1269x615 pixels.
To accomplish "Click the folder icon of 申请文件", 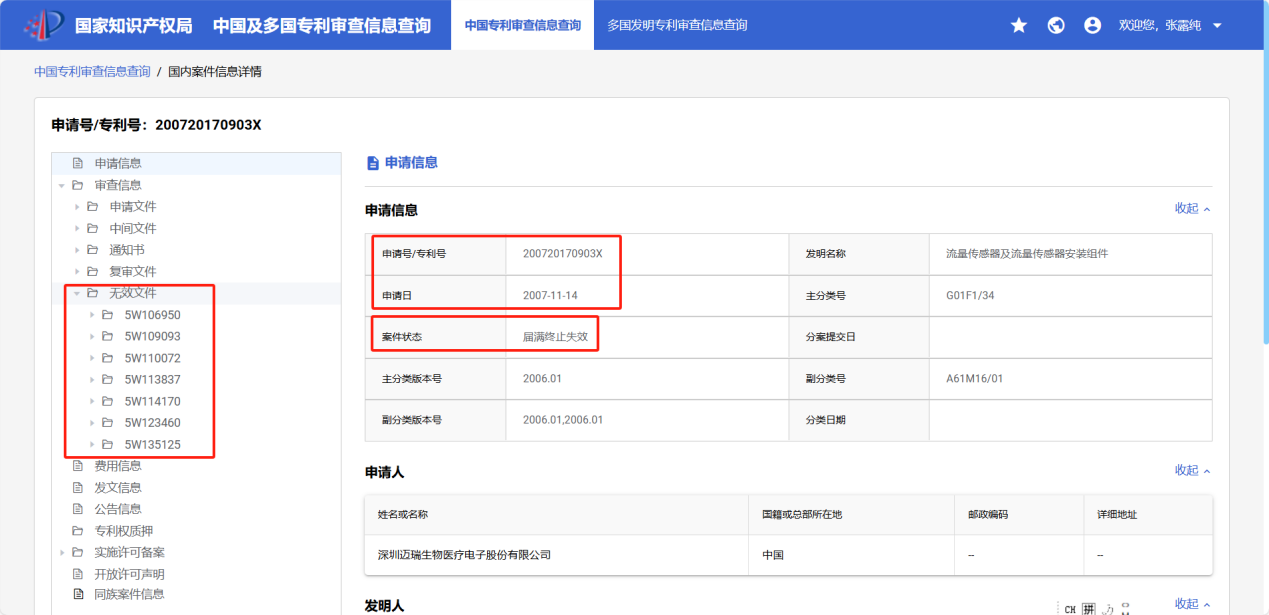I will point(93,207).
